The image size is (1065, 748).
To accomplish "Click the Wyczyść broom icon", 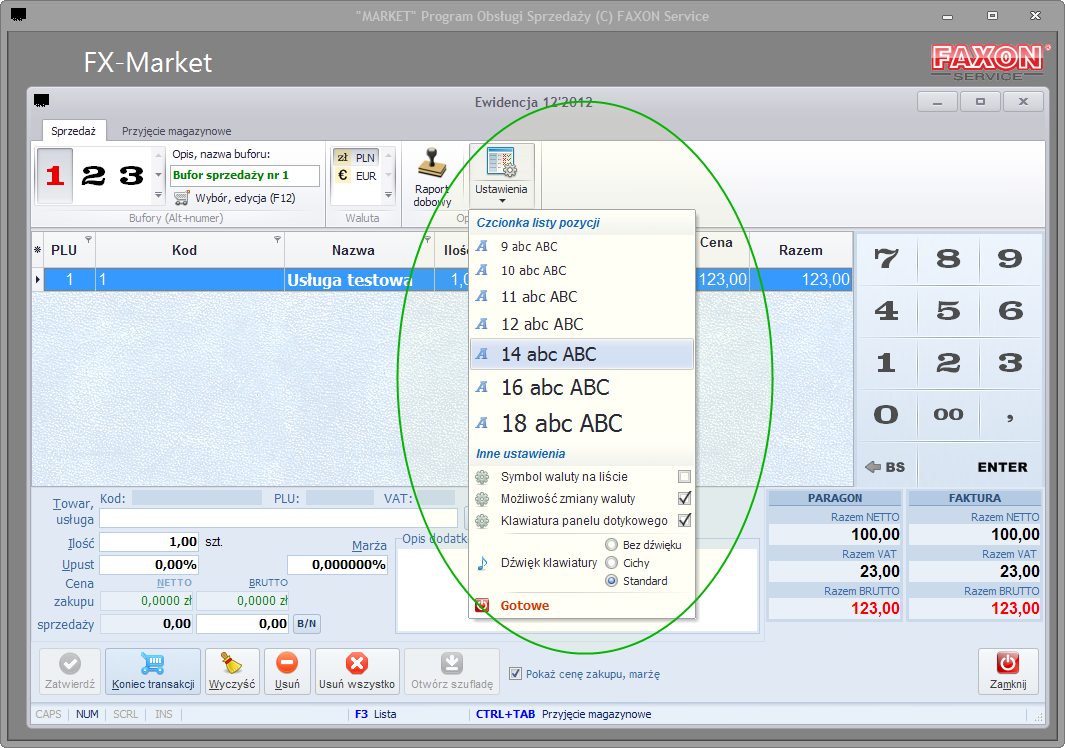I will (x=232, y=663).
